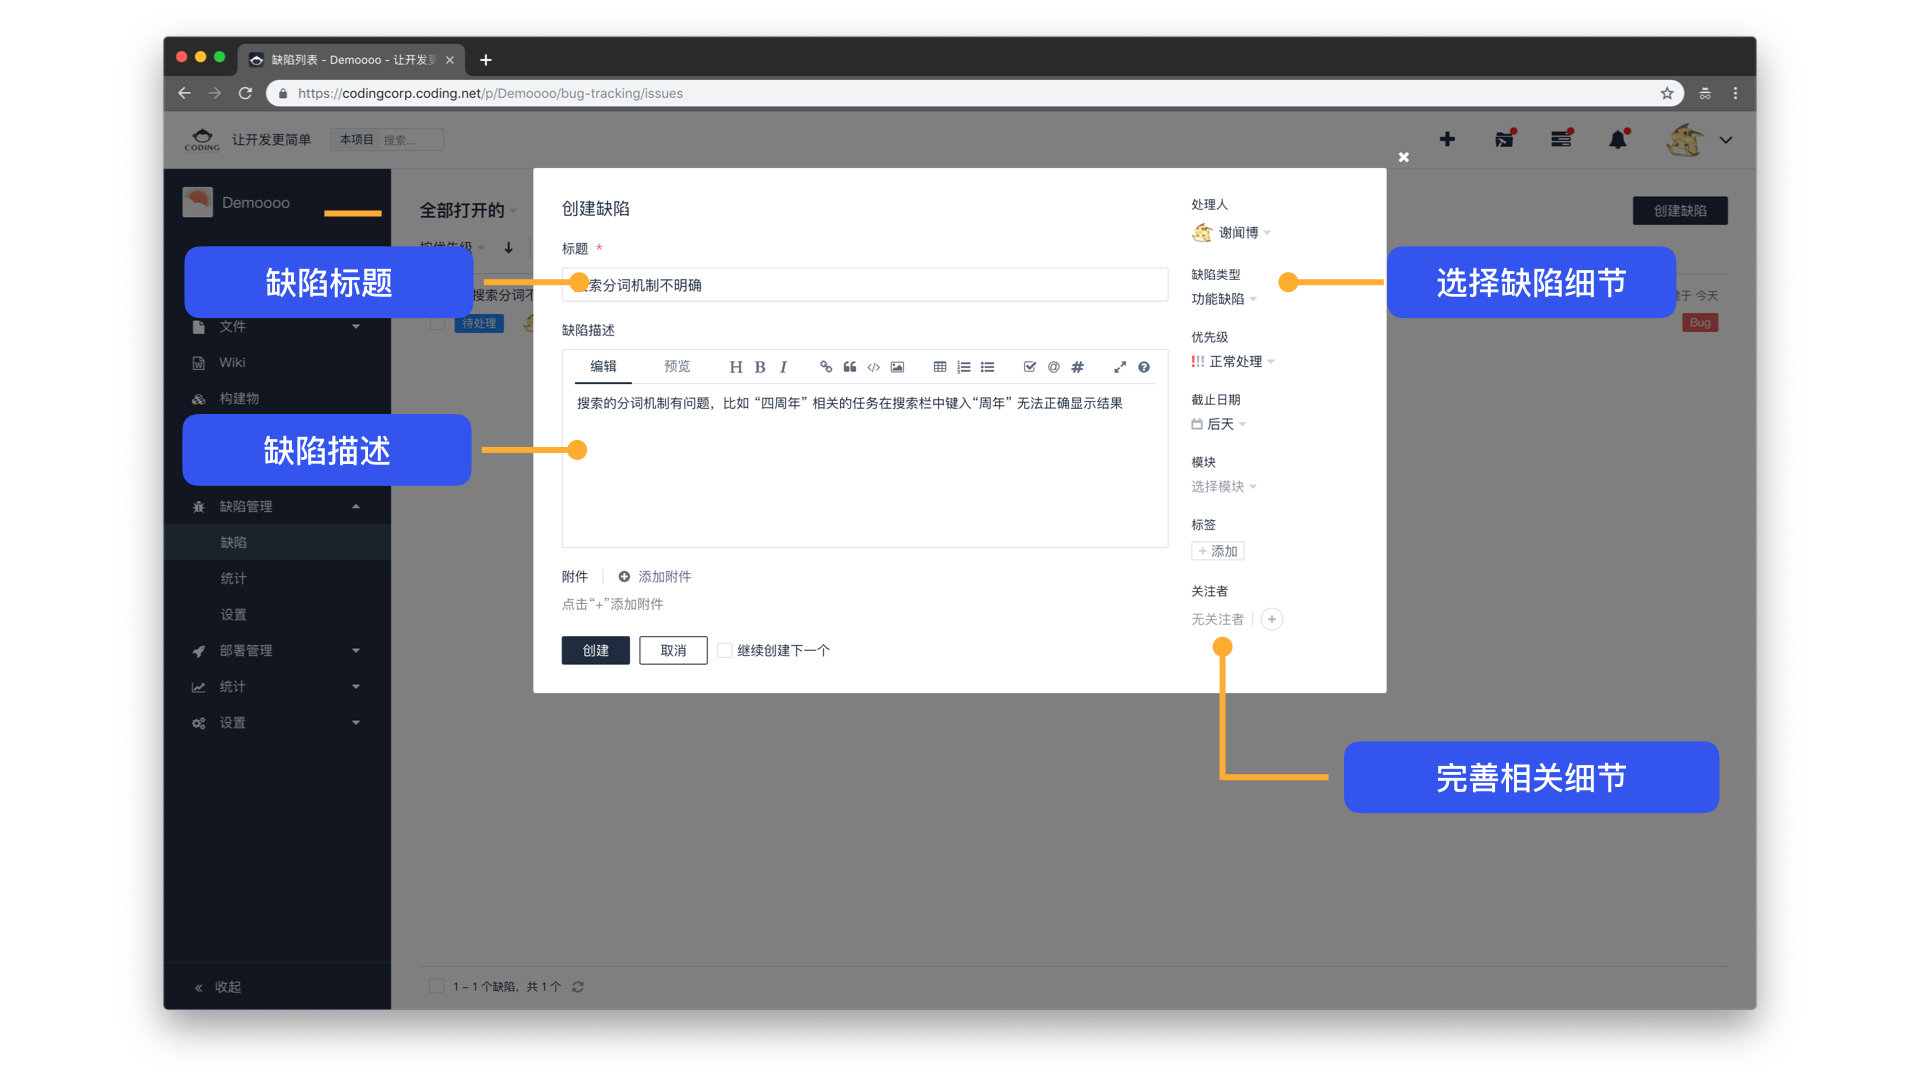Toggle bold formatting in defect description
This screenshot has width=1920, height=1080.
760,367
